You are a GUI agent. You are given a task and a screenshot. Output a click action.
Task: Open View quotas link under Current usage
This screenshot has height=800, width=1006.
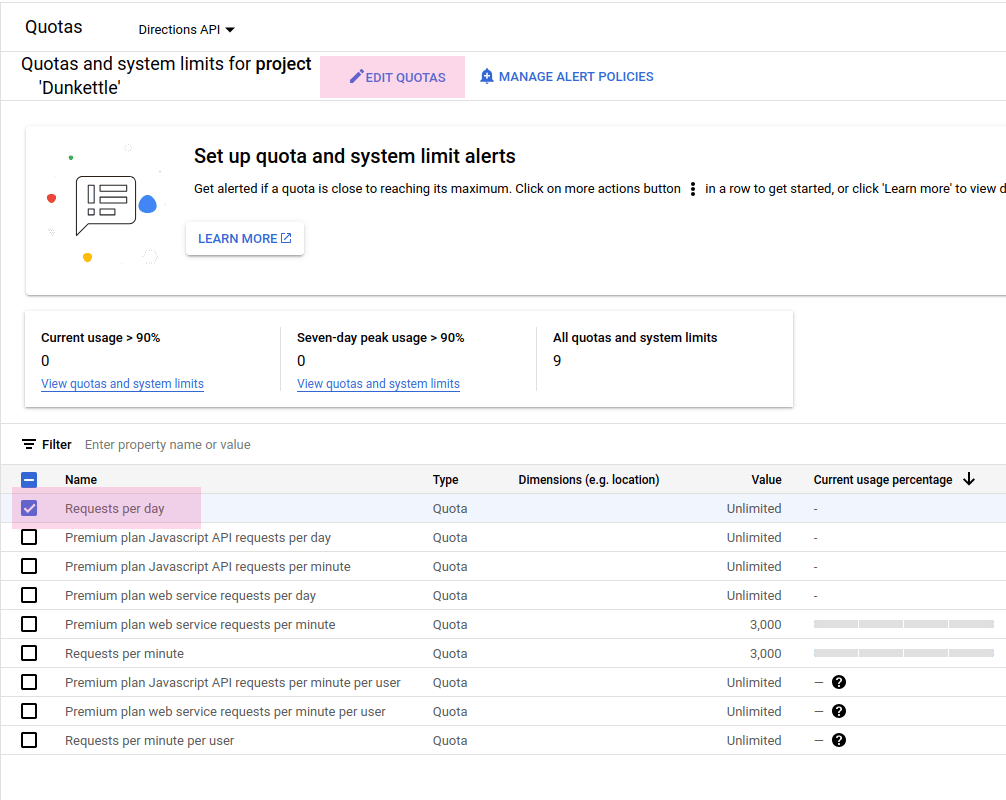pyautogui.click(x=122, y=384)
